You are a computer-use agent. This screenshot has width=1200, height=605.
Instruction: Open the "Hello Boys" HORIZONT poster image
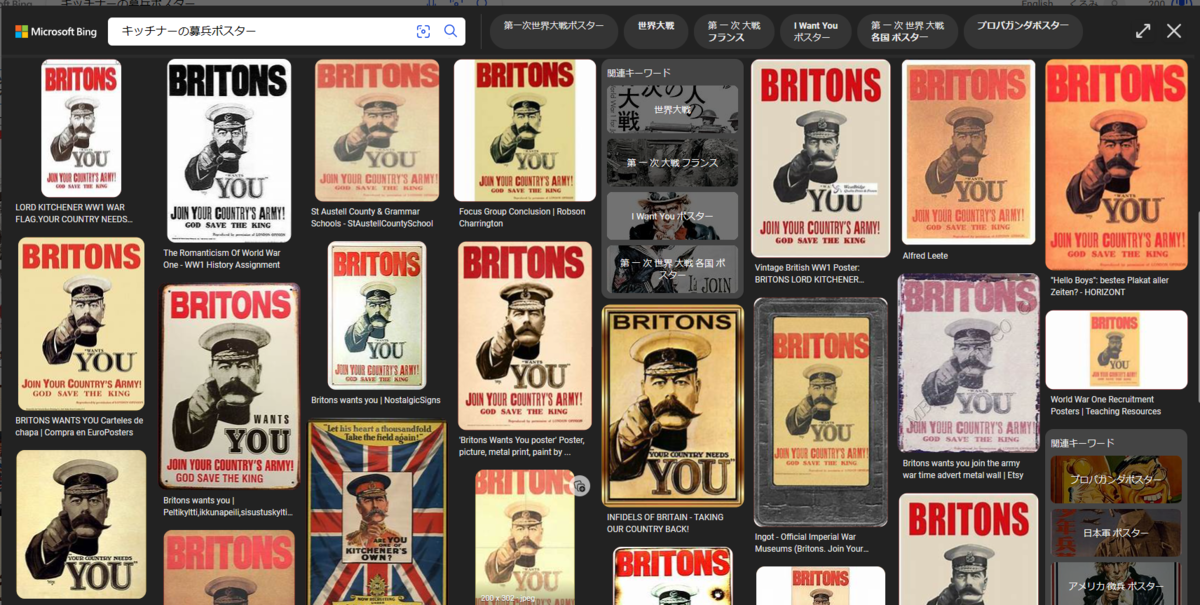tap(1116, 165)
